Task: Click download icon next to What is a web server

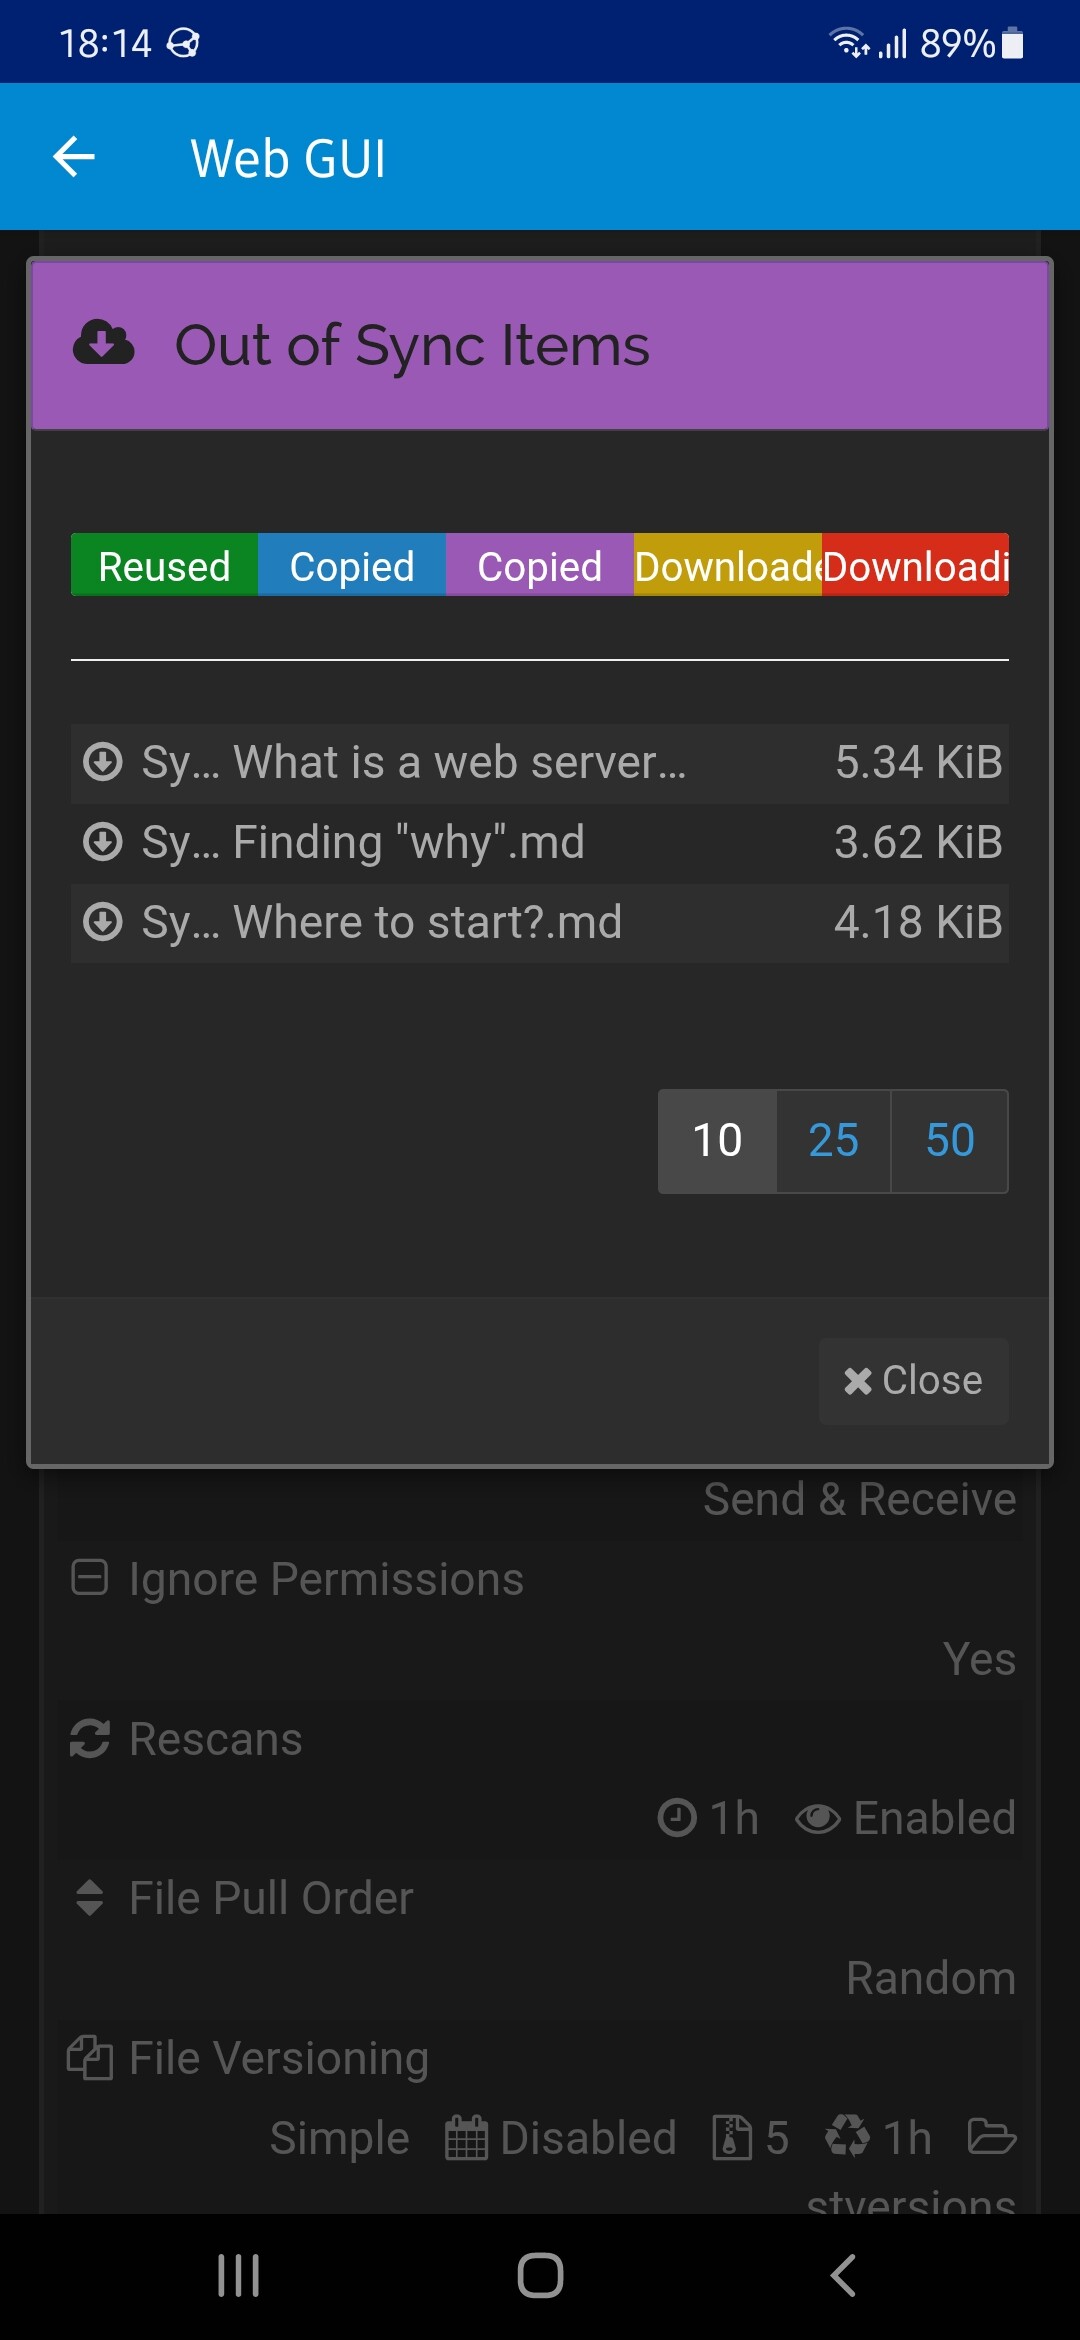Action: 102,762
